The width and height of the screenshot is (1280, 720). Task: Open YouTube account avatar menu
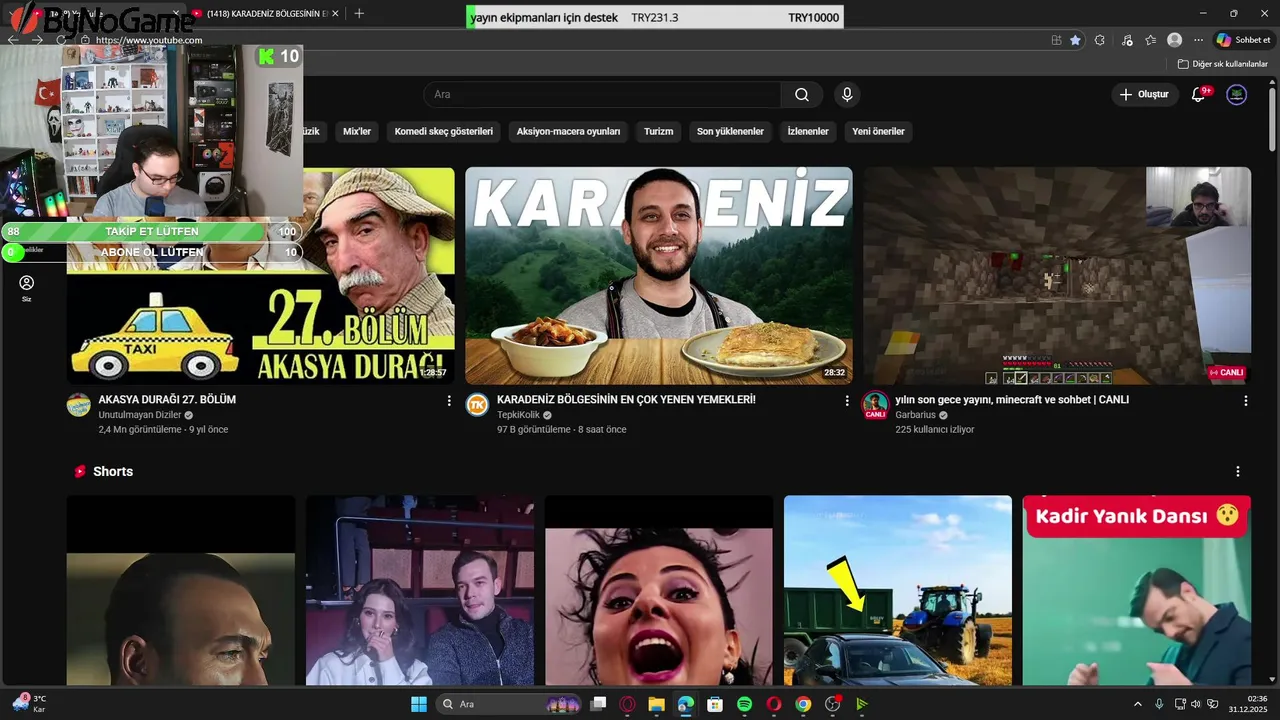point(1237,94)
